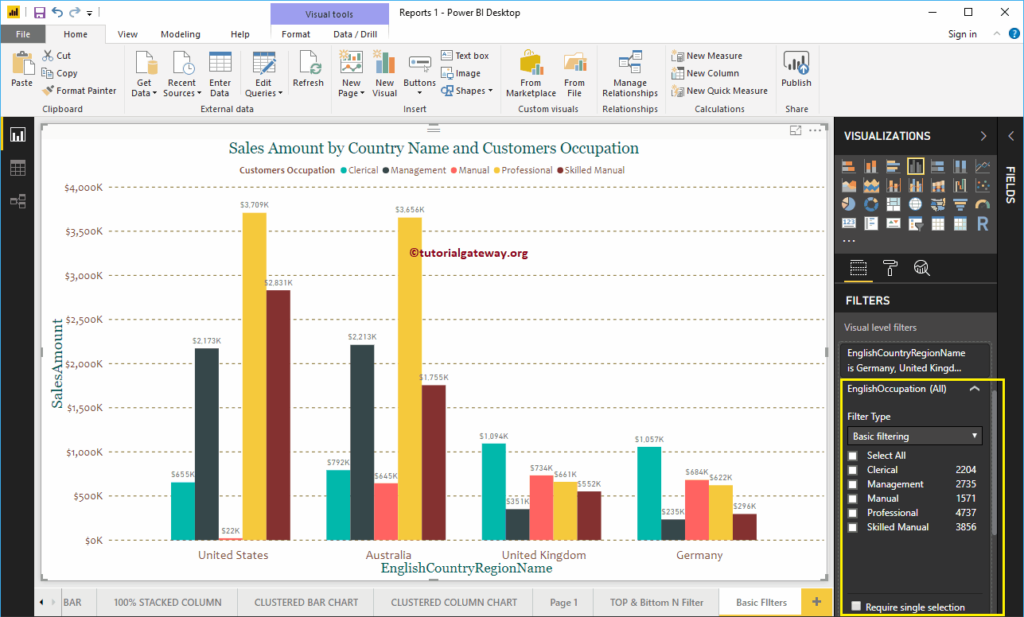Tick the Skilled Manual occupation checkbox

(x=852, y=528)
